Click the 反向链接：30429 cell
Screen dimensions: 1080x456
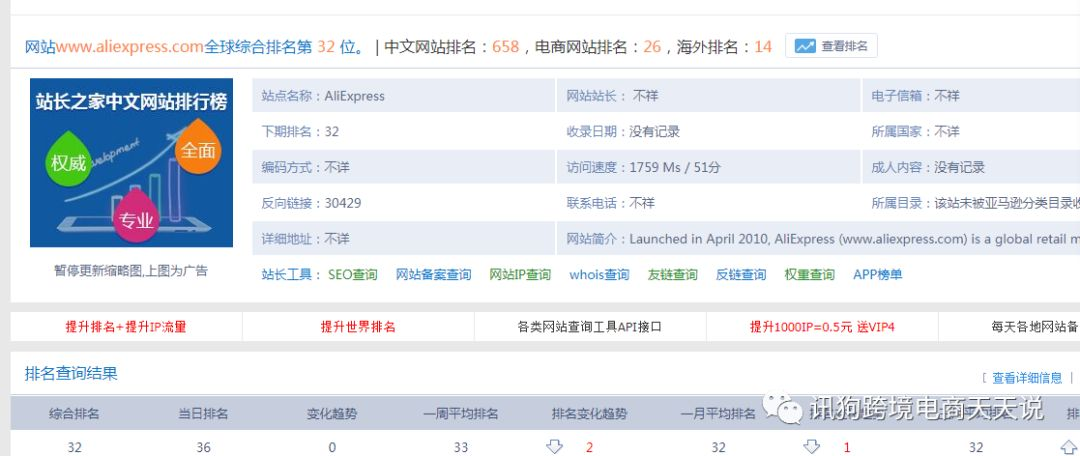[404, 203]
